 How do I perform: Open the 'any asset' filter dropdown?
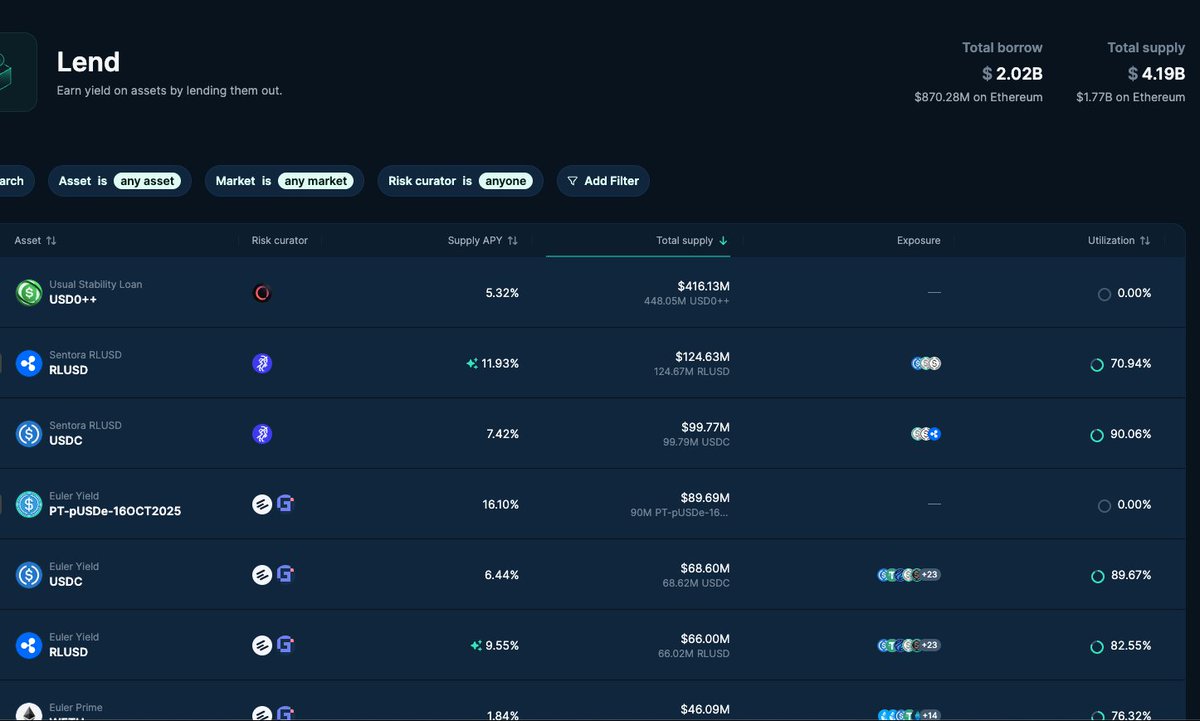coord(147,180)
